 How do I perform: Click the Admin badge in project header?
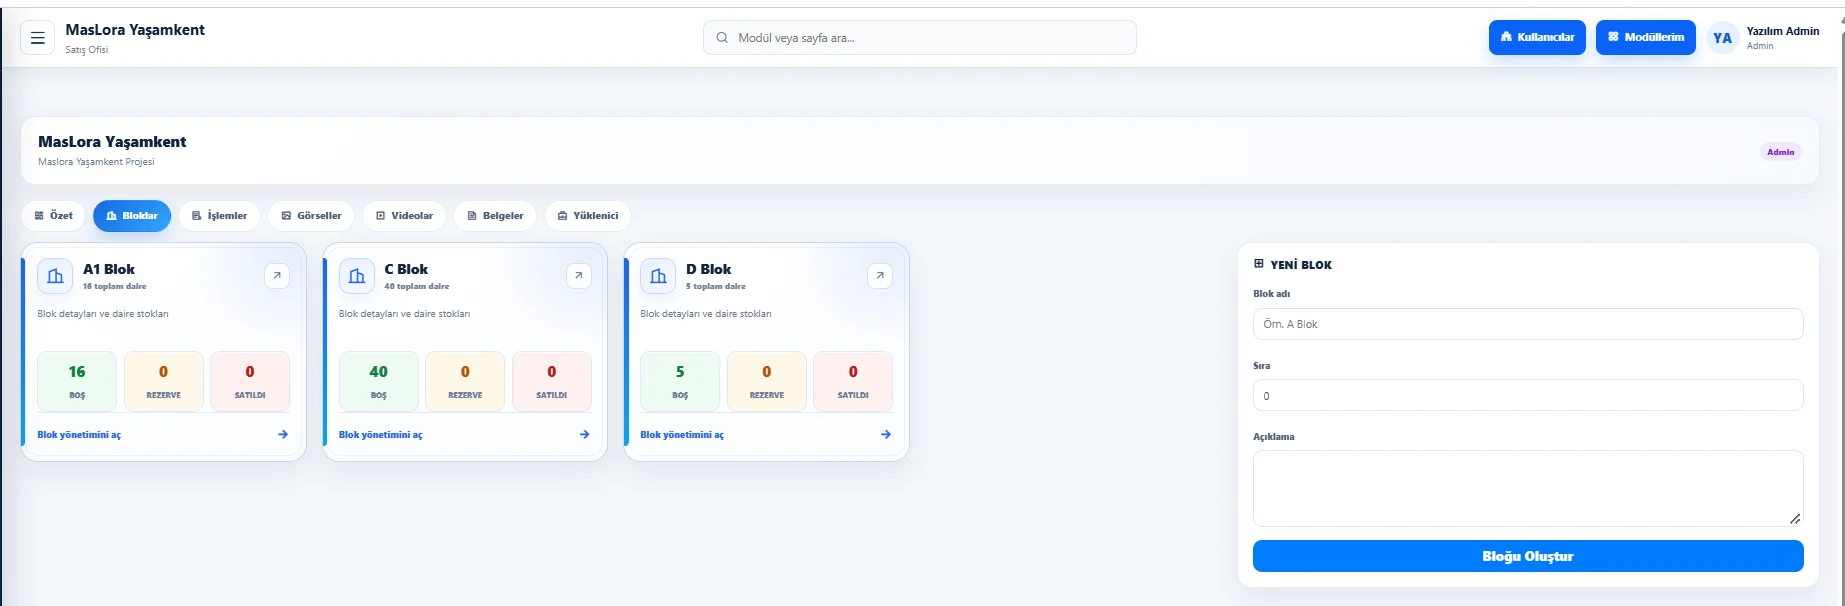pyautogui.click(x=1781, y=152)
